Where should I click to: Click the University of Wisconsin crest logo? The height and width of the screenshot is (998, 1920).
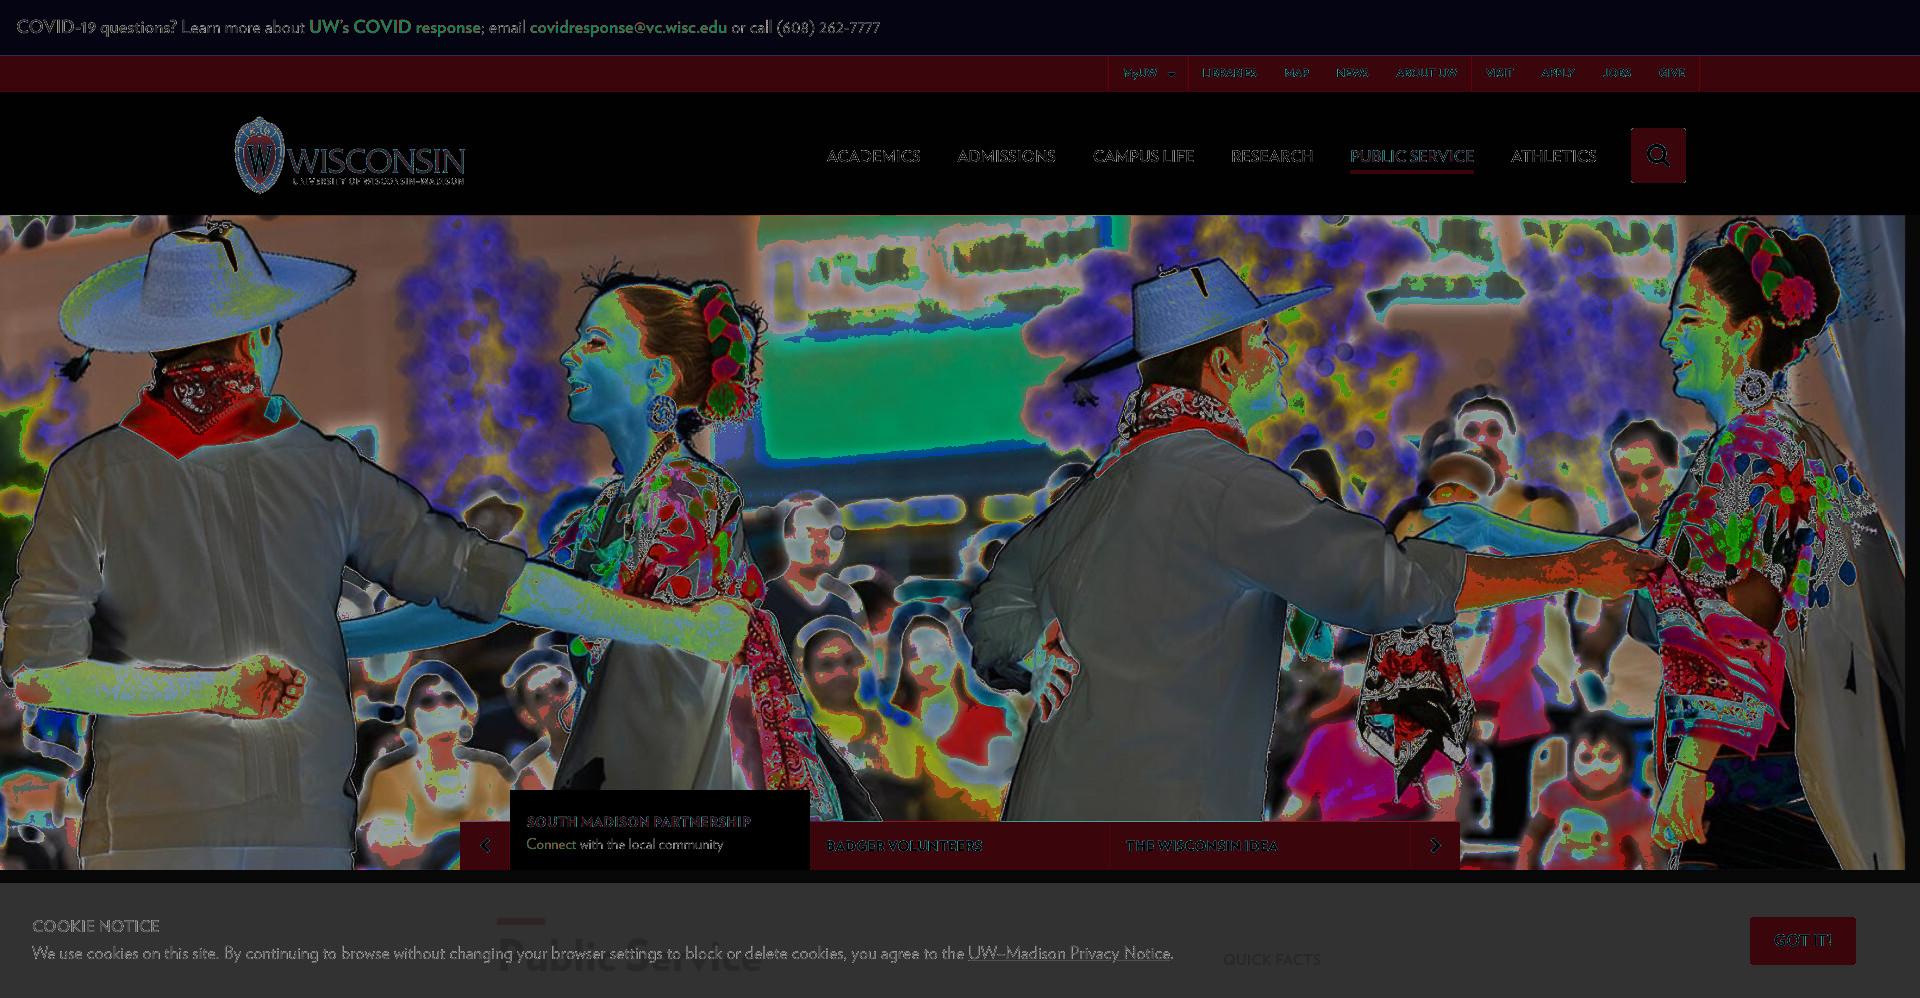point(260,155)
